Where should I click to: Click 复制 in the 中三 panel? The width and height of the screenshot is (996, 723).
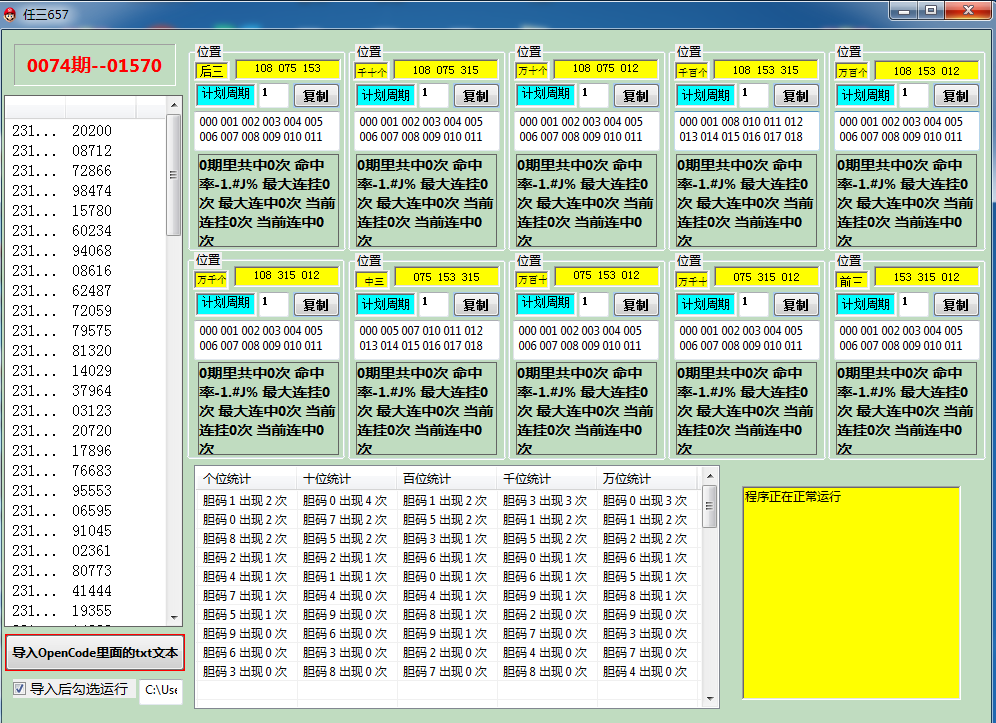[x=476, y=305]
